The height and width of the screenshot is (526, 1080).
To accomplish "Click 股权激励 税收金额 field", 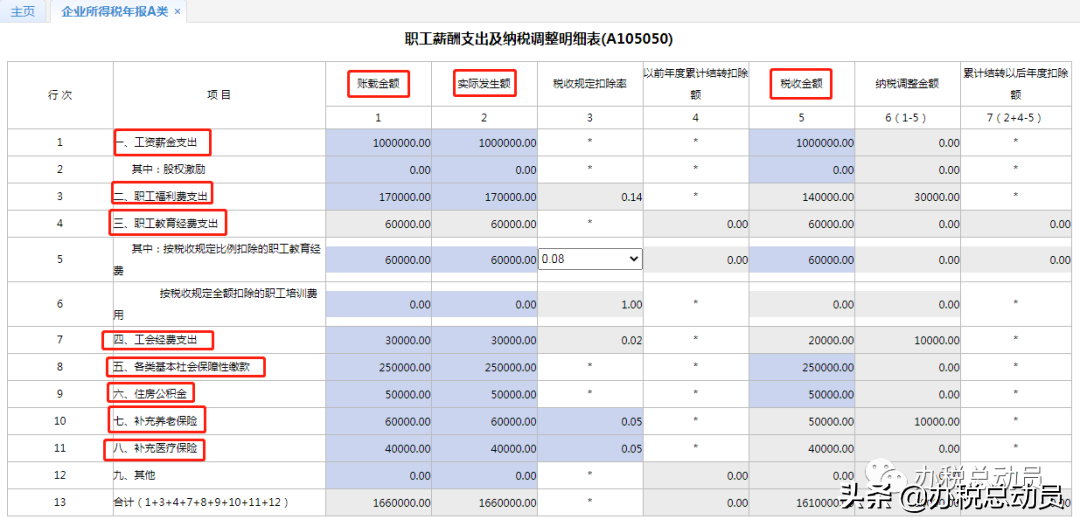I will pos(802,169).
